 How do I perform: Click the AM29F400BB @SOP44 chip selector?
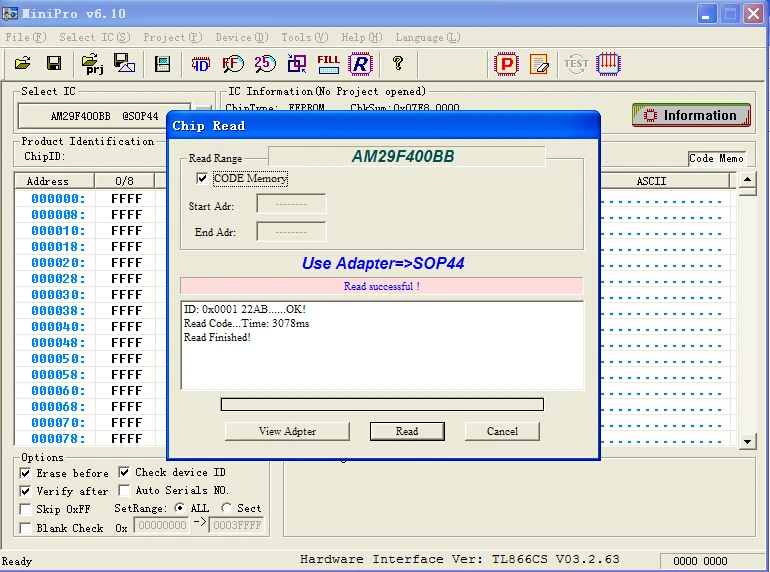click(x=104, y=116)
